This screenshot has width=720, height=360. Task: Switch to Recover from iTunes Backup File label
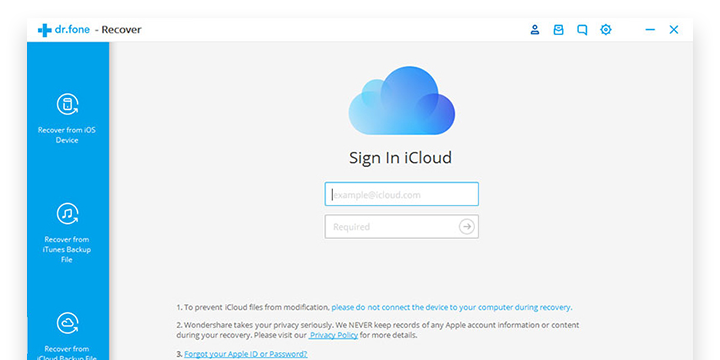coord(67,249)
